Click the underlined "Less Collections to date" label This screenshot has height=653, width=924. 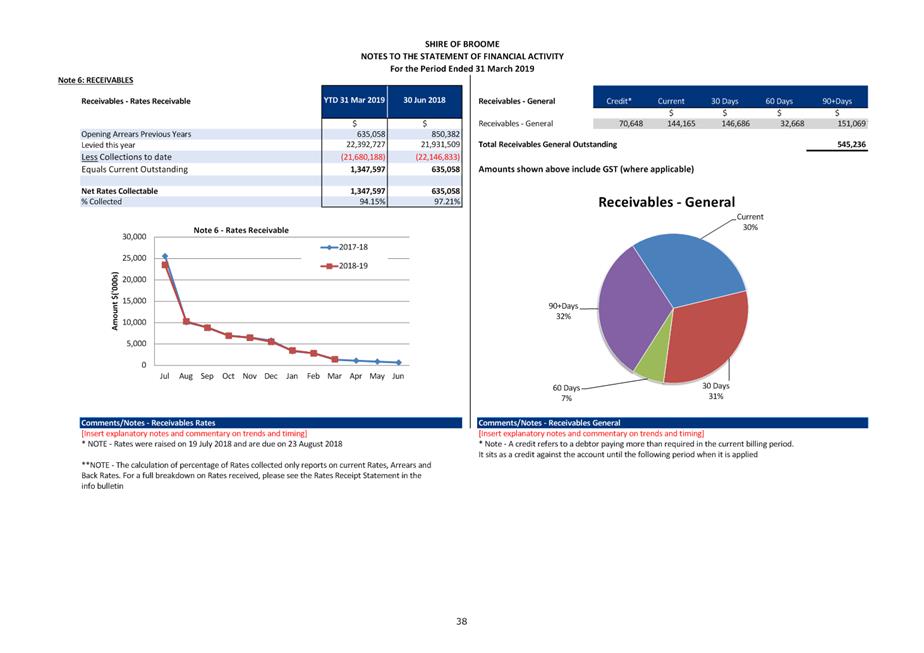pyautogui.click(x=126, y=157)
